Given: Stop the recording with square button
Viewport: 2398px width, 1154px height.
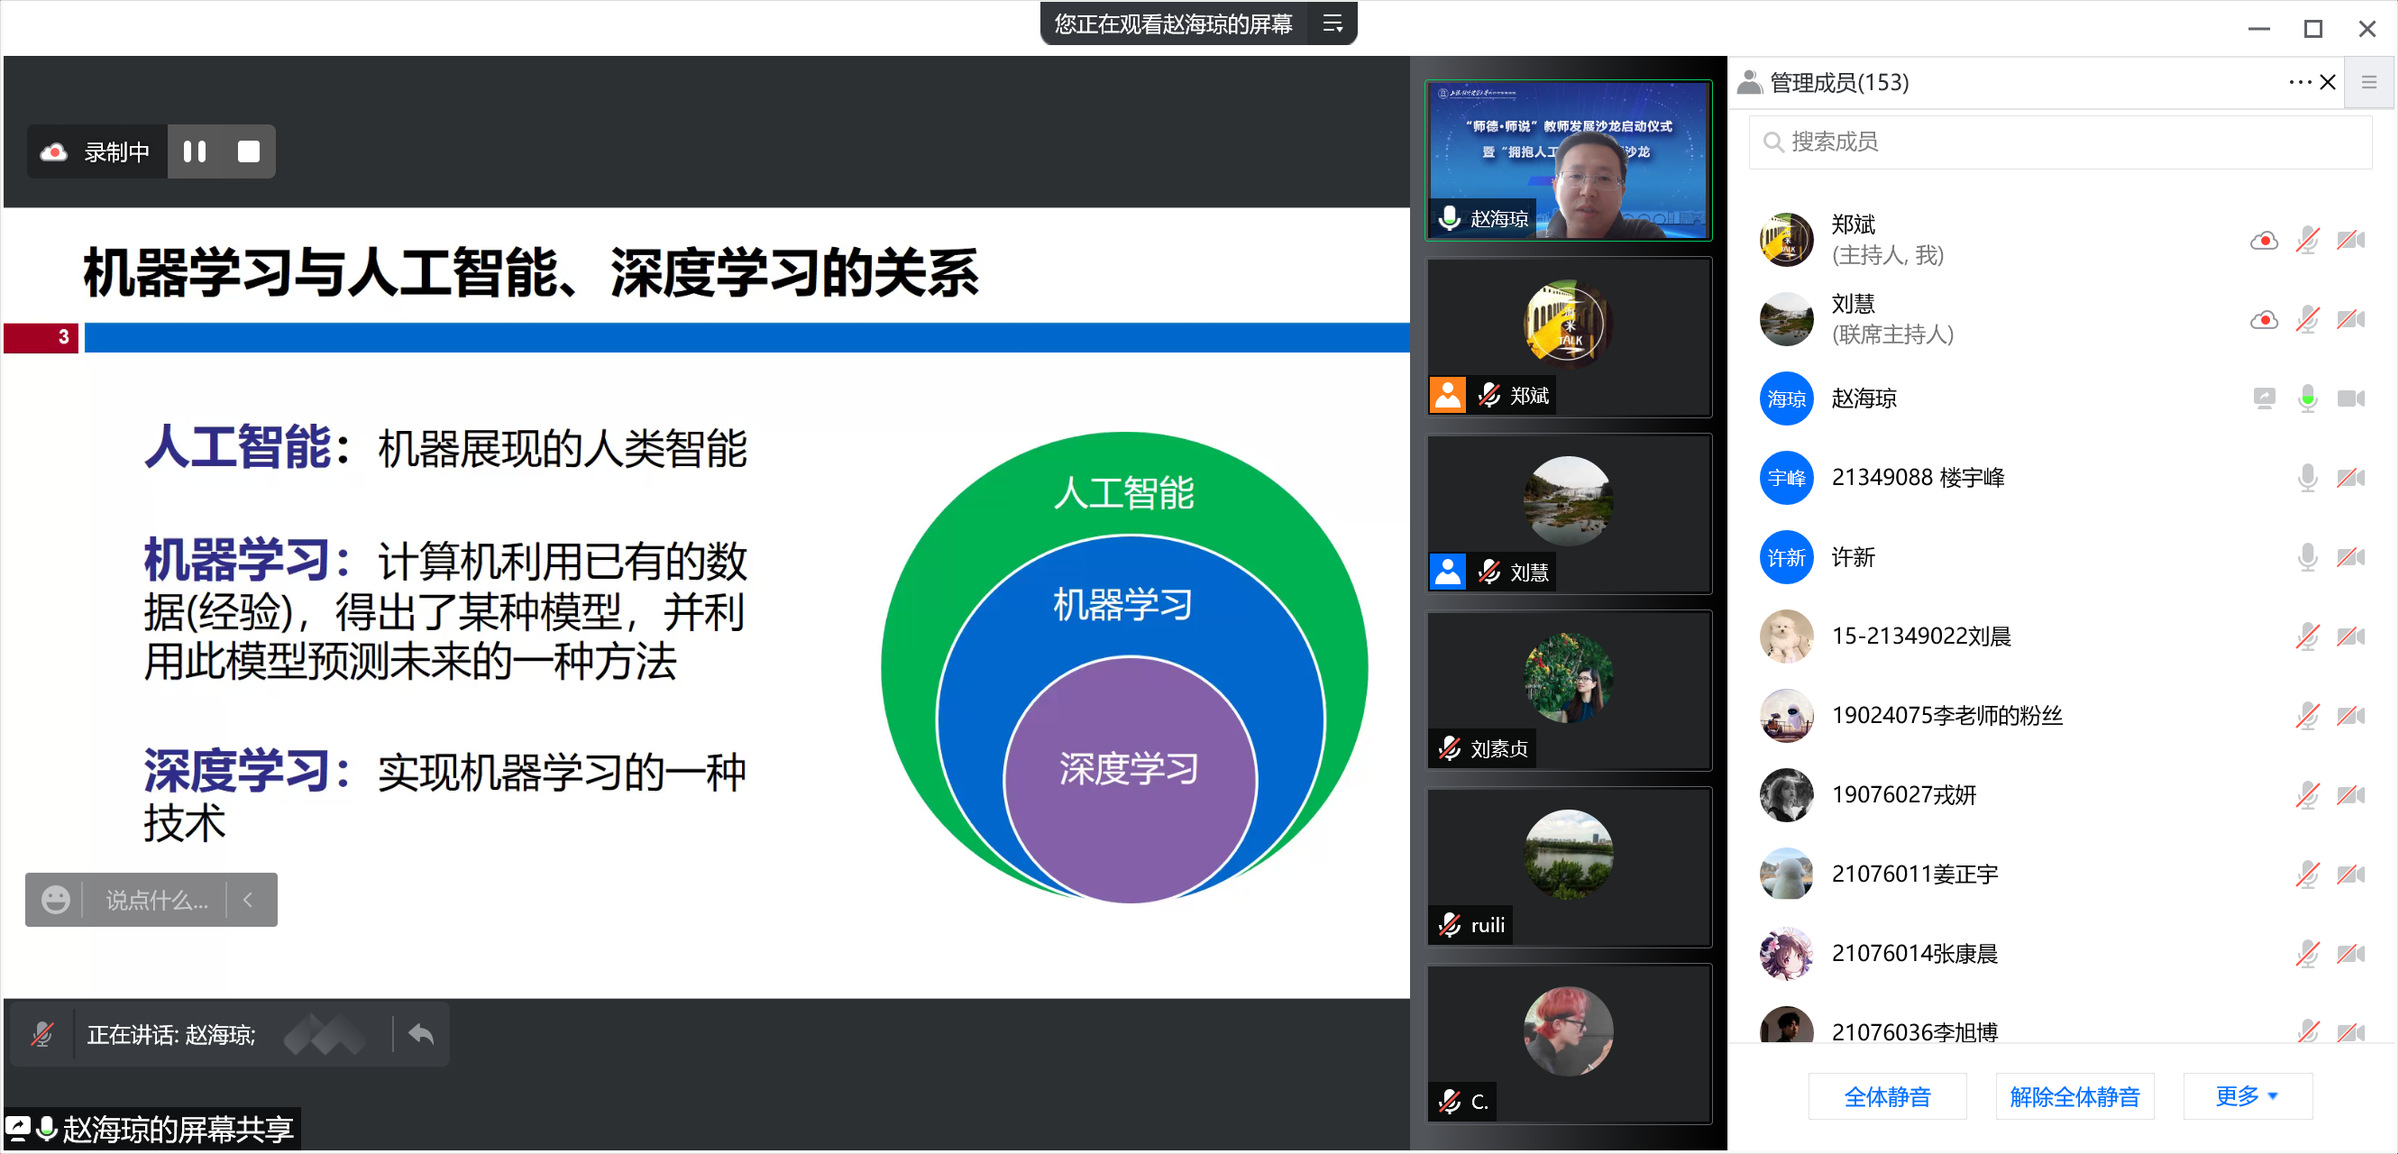Looking at the screenshot, I should 248,152.
